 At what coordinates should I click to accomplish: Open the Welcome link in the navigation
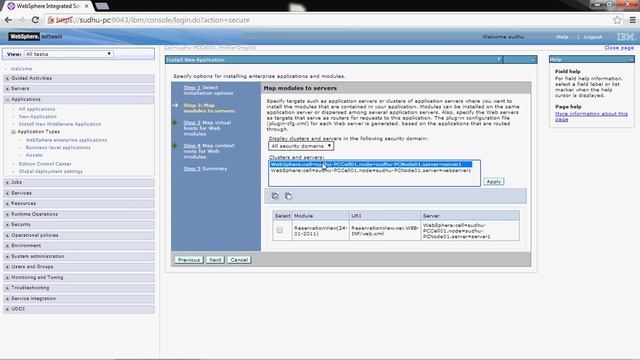tap(21, 69)
